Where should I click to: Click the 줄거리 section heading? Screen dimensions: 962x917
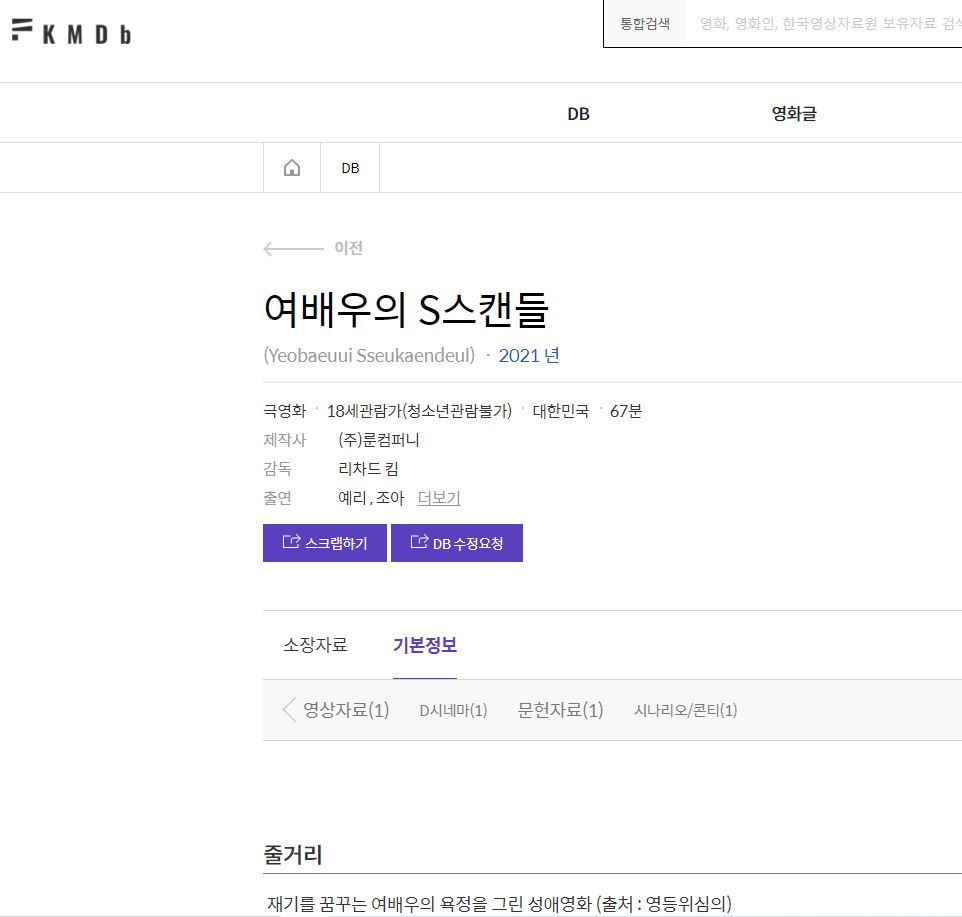[293, 854]
